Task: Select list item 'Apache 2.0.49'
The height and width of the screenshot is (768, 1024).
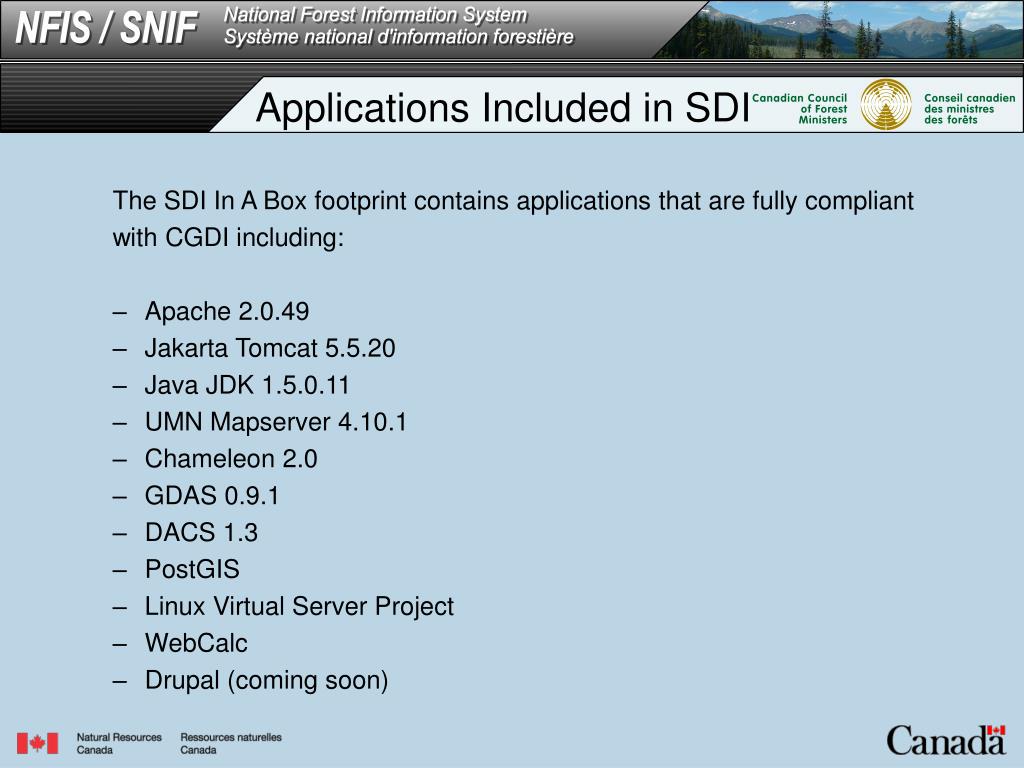Action: click(227, 312)
